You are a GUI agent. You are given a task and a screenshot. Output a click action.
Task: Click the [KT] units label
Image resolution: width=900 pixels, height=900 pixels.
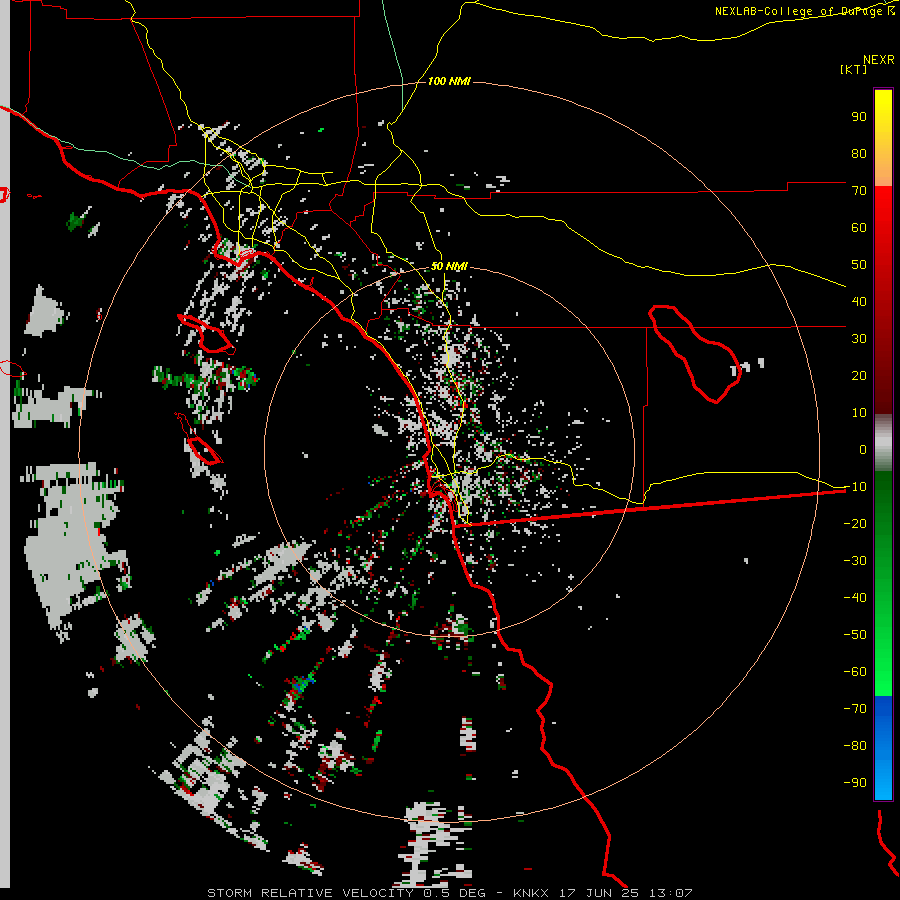pyautogui.click(x=853, y=69)
